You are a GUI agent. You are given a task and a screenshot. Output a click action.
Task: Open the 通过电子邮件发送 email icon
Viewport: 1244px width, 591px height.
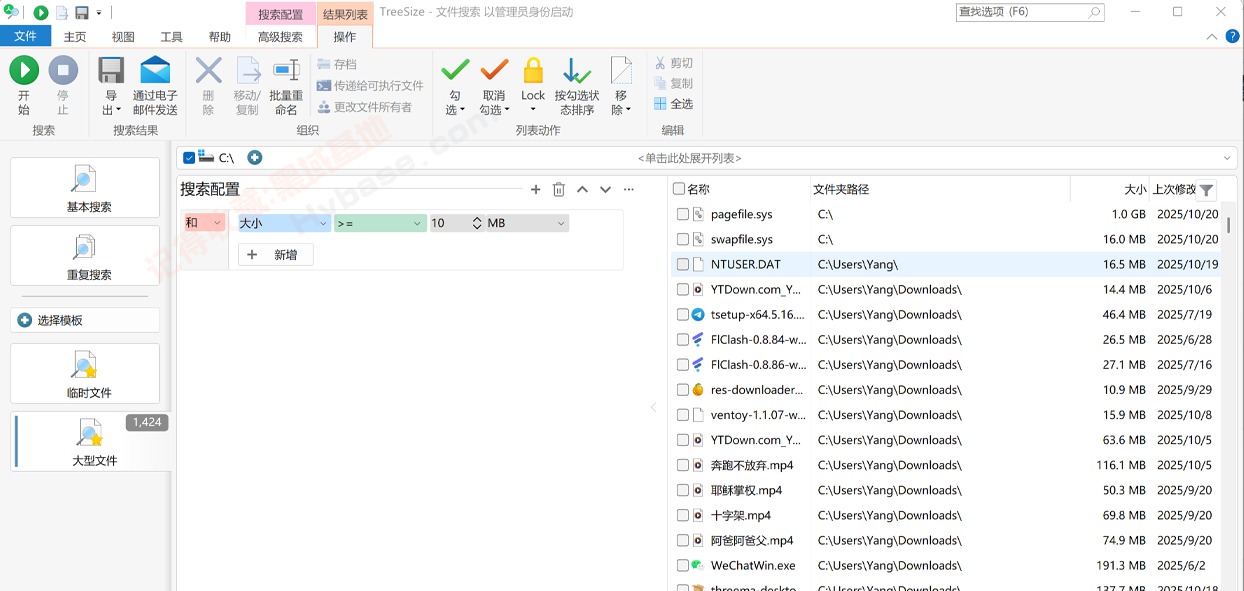click(x=153, y=70)
